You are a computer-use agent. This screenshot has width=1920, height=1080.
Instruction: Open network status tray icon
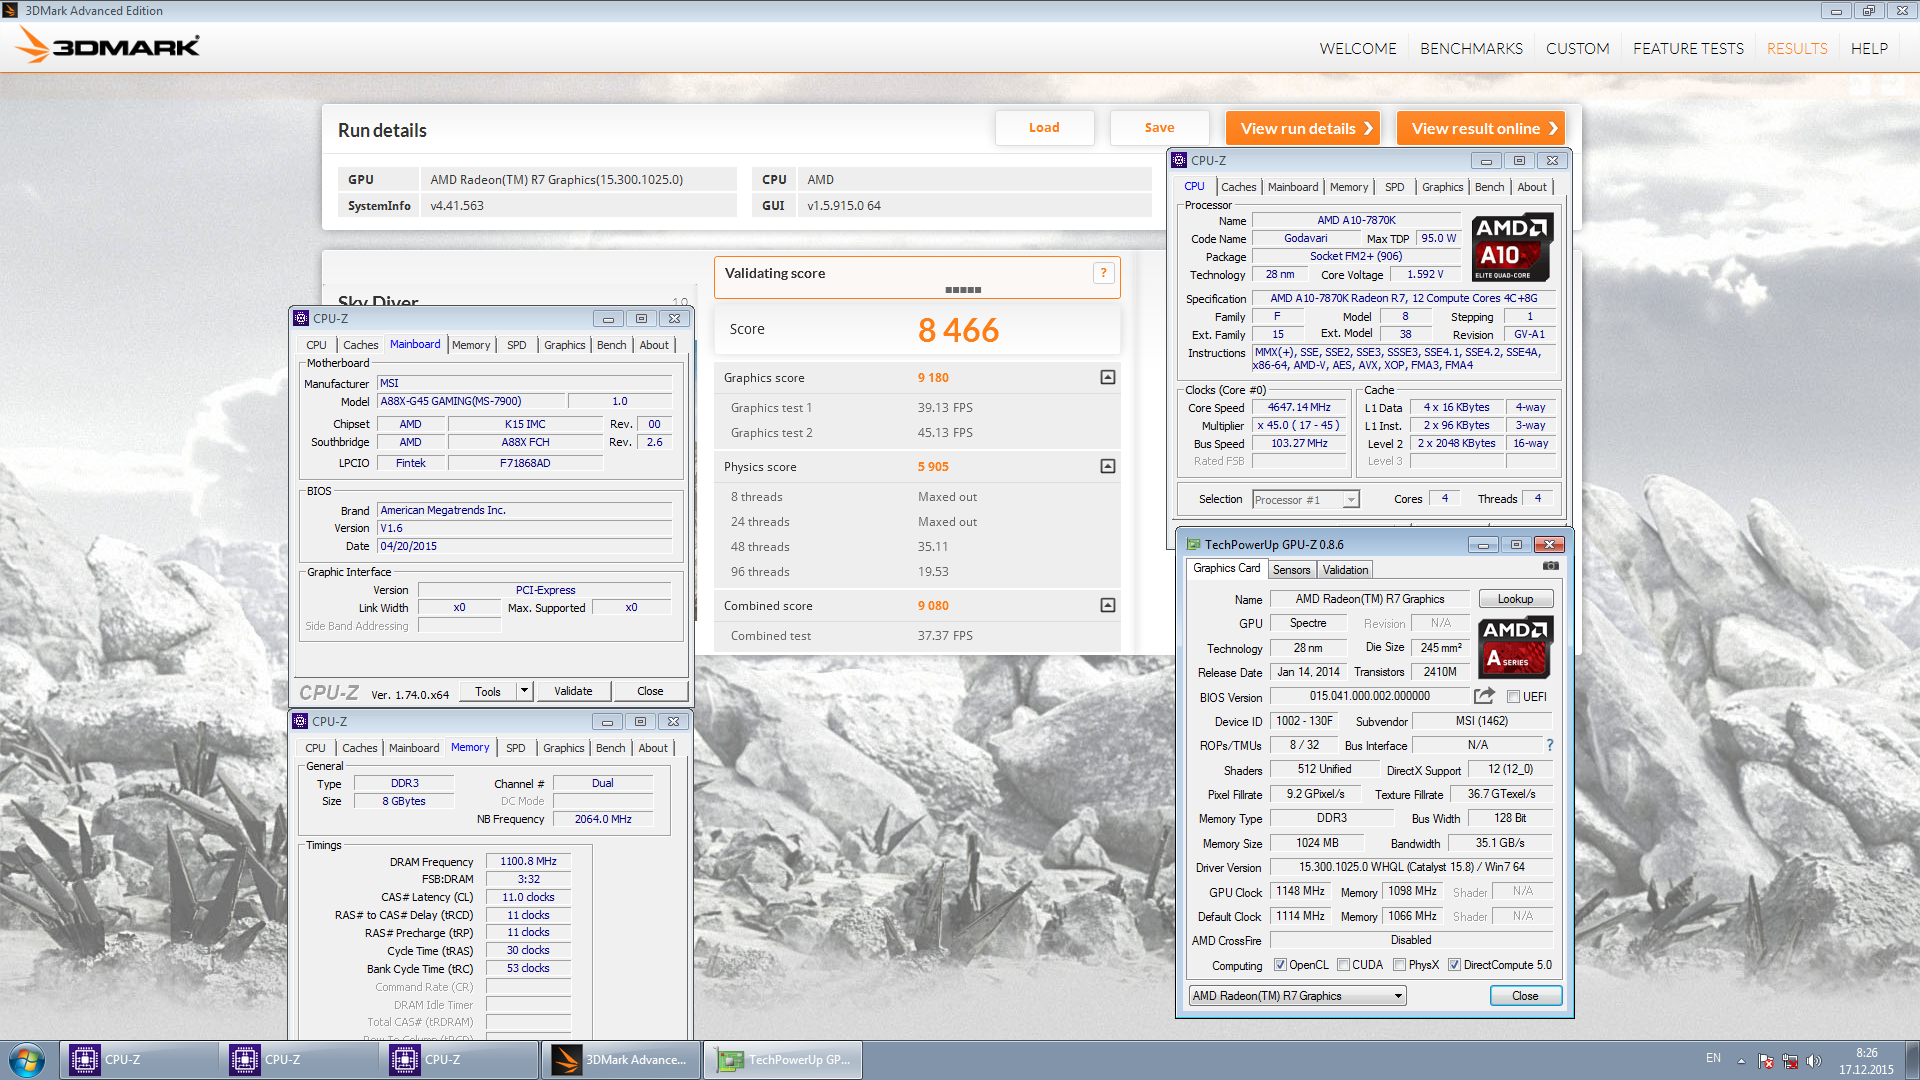point(1790,1060)
